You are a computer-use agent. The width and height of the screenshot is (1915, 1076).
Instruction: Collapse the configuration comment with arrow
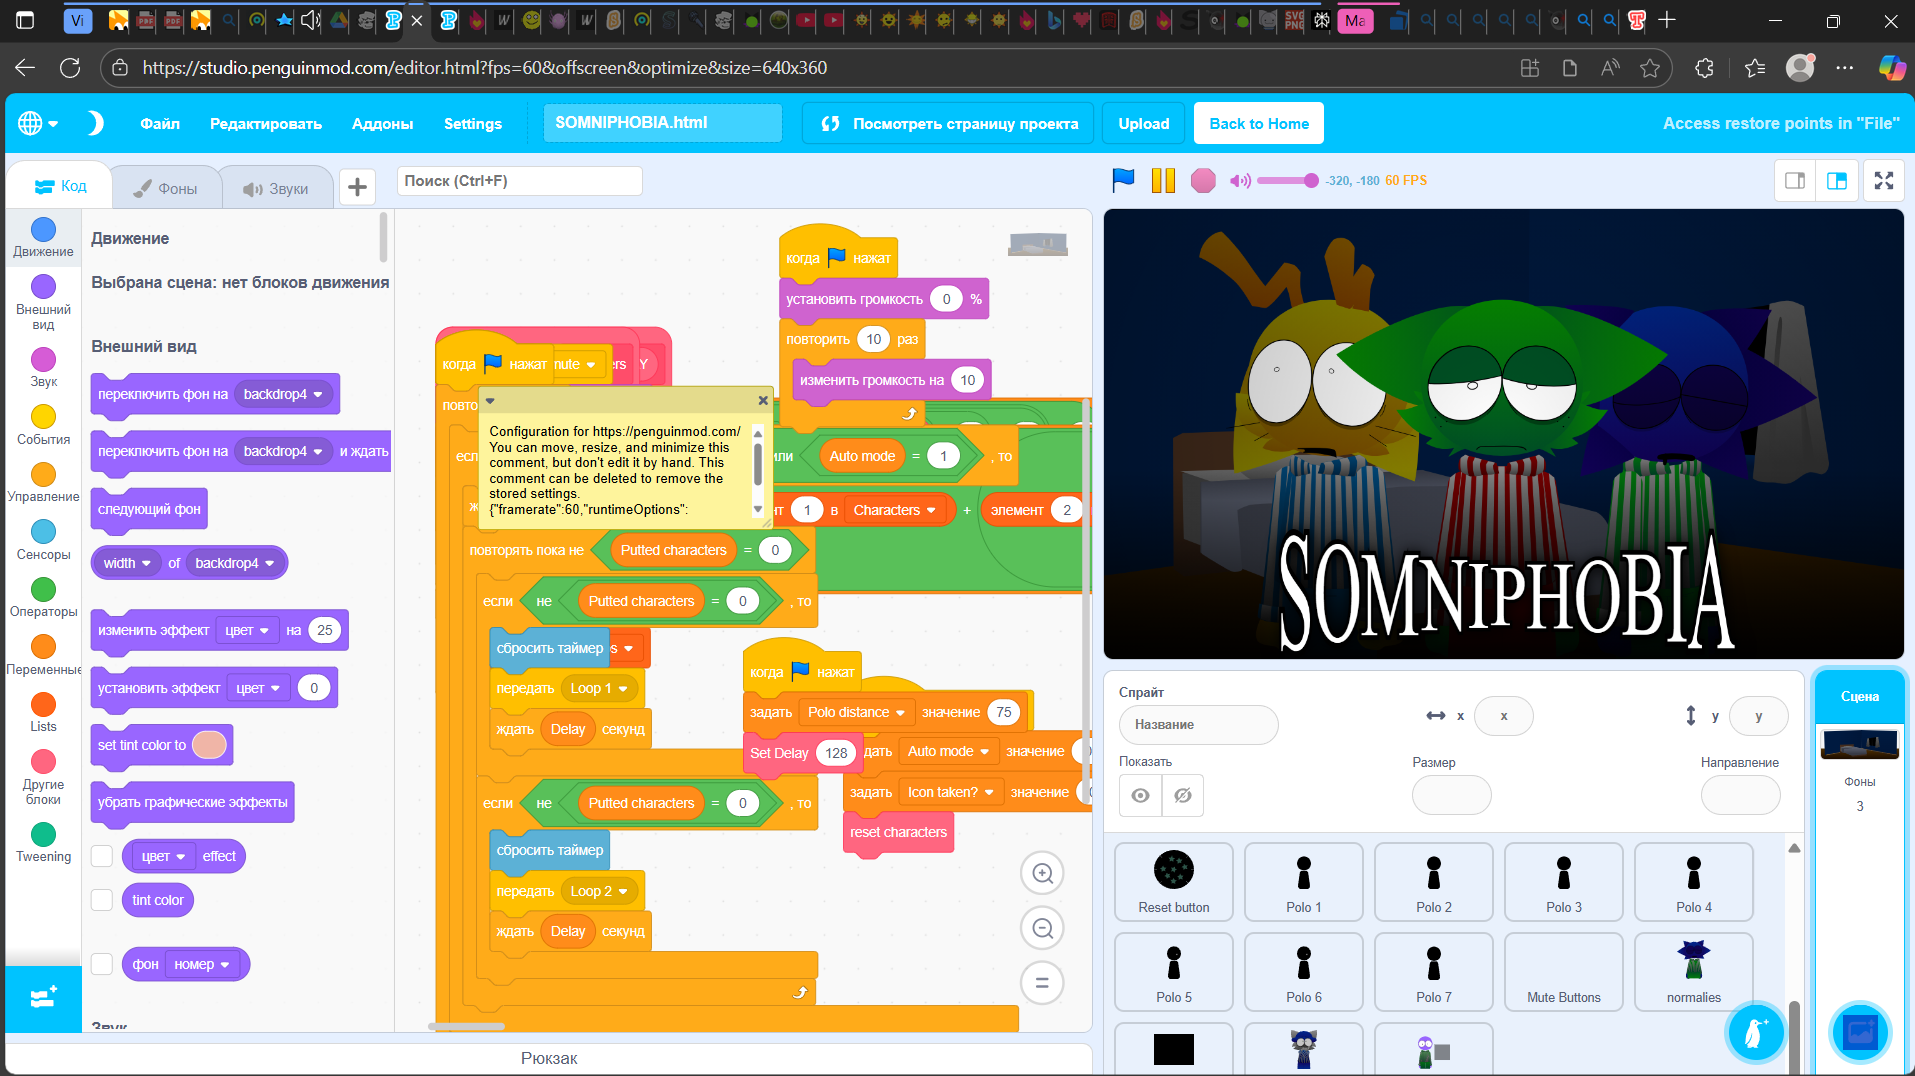490,401
